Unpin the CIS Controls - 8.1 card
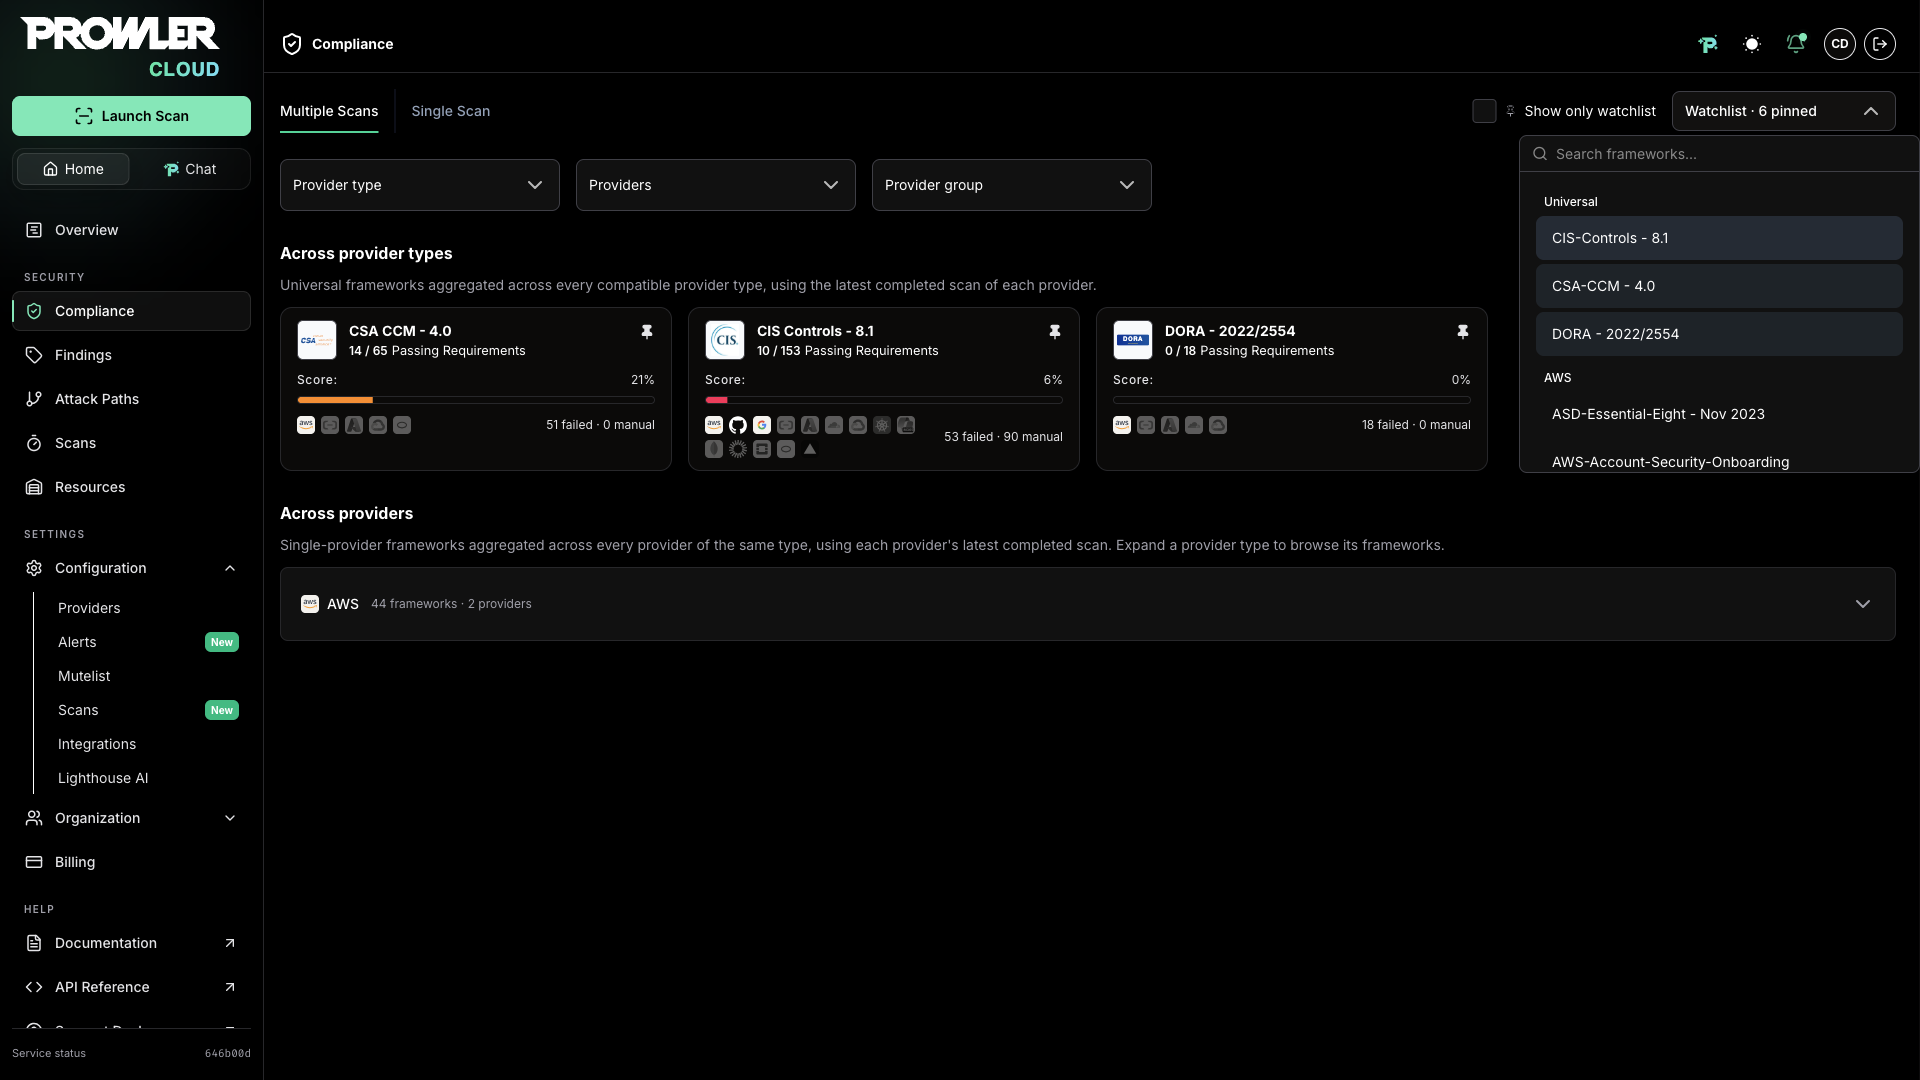The image size is (1920, 1080). click(x=1055, y=331)
